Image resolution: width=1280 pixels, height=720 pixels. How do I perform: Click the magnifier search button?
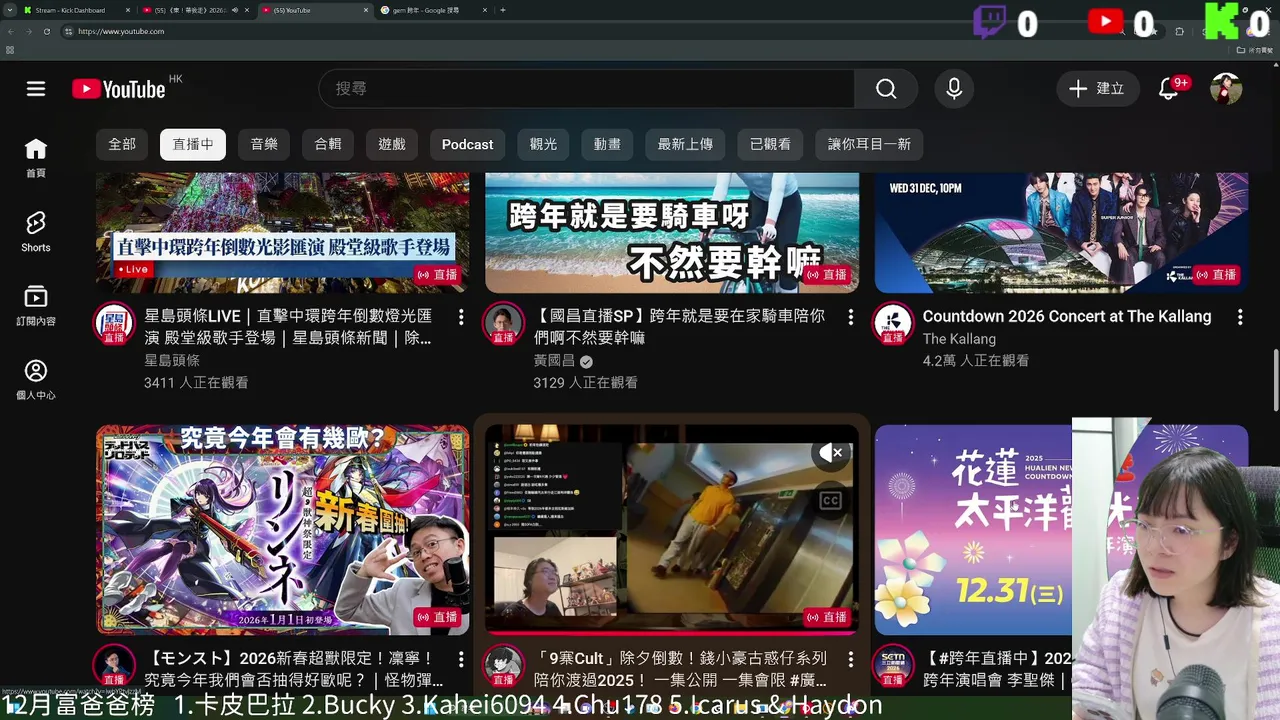[886, 89]
